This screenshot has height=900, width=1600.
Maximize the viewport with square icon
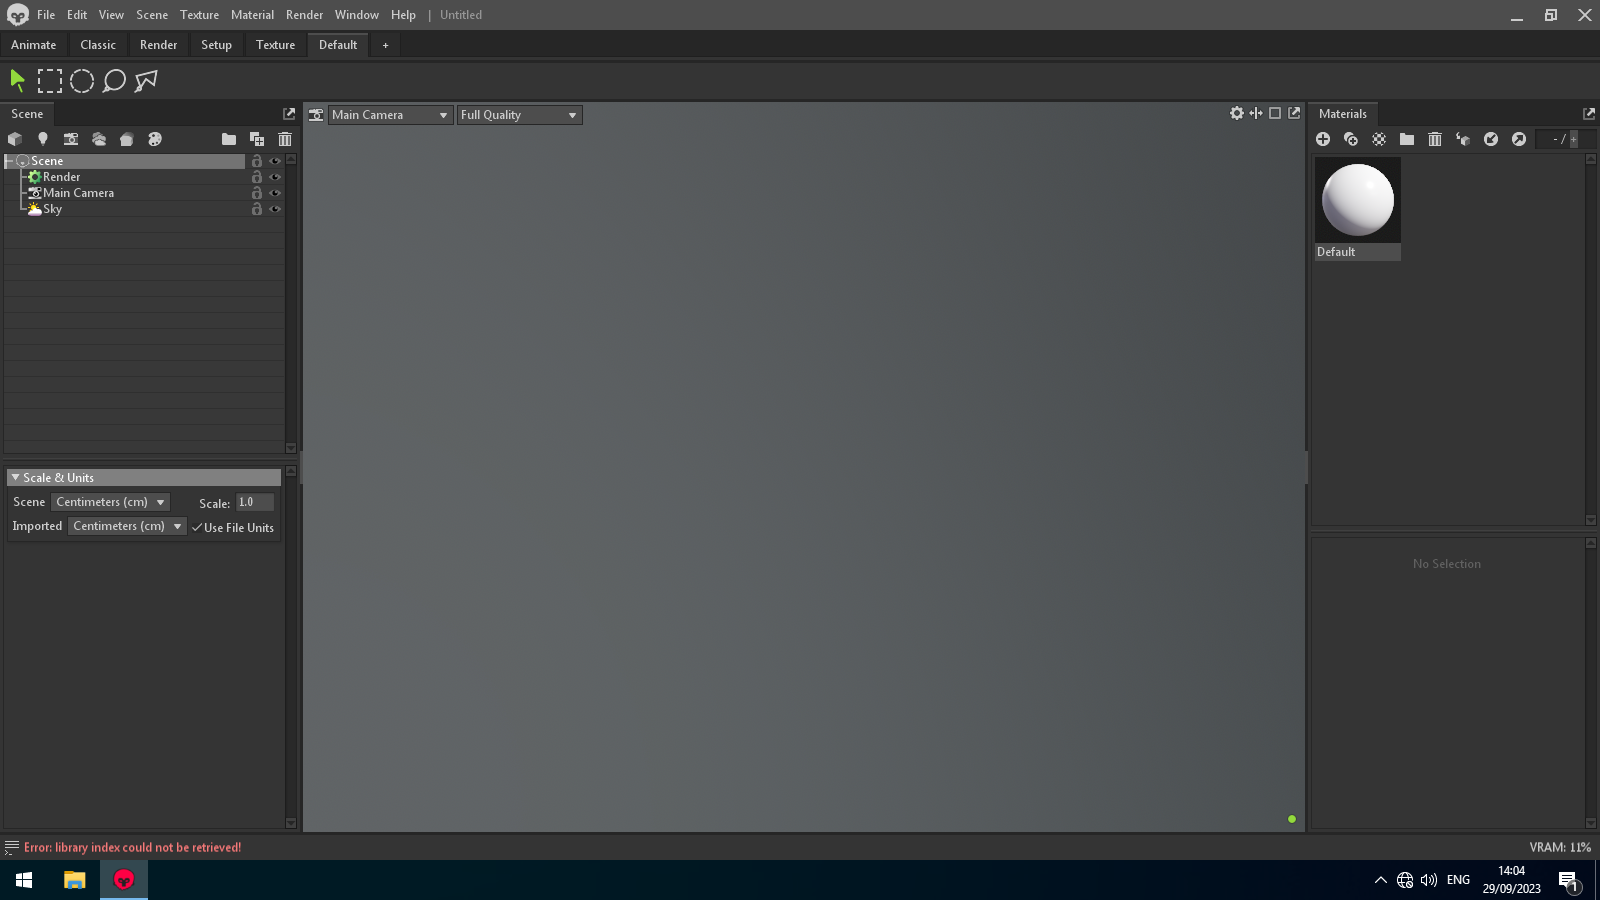click(1275, 114)
